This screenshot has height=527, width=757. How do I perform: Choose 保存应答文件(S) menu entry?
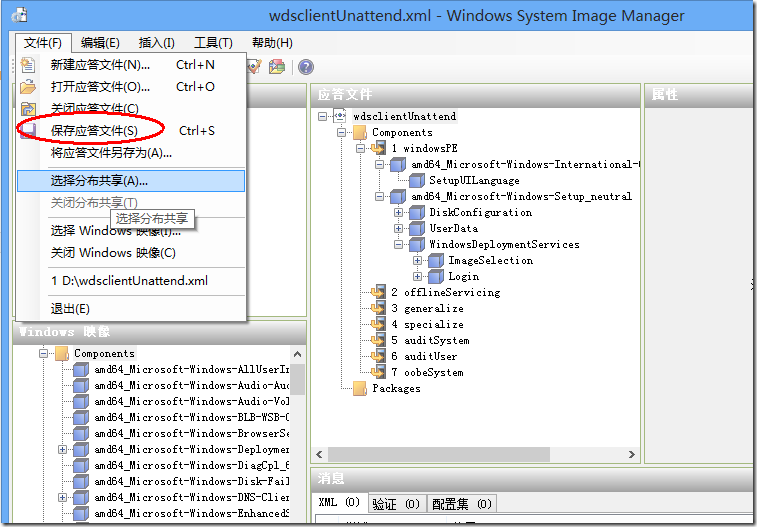point(131,131)
